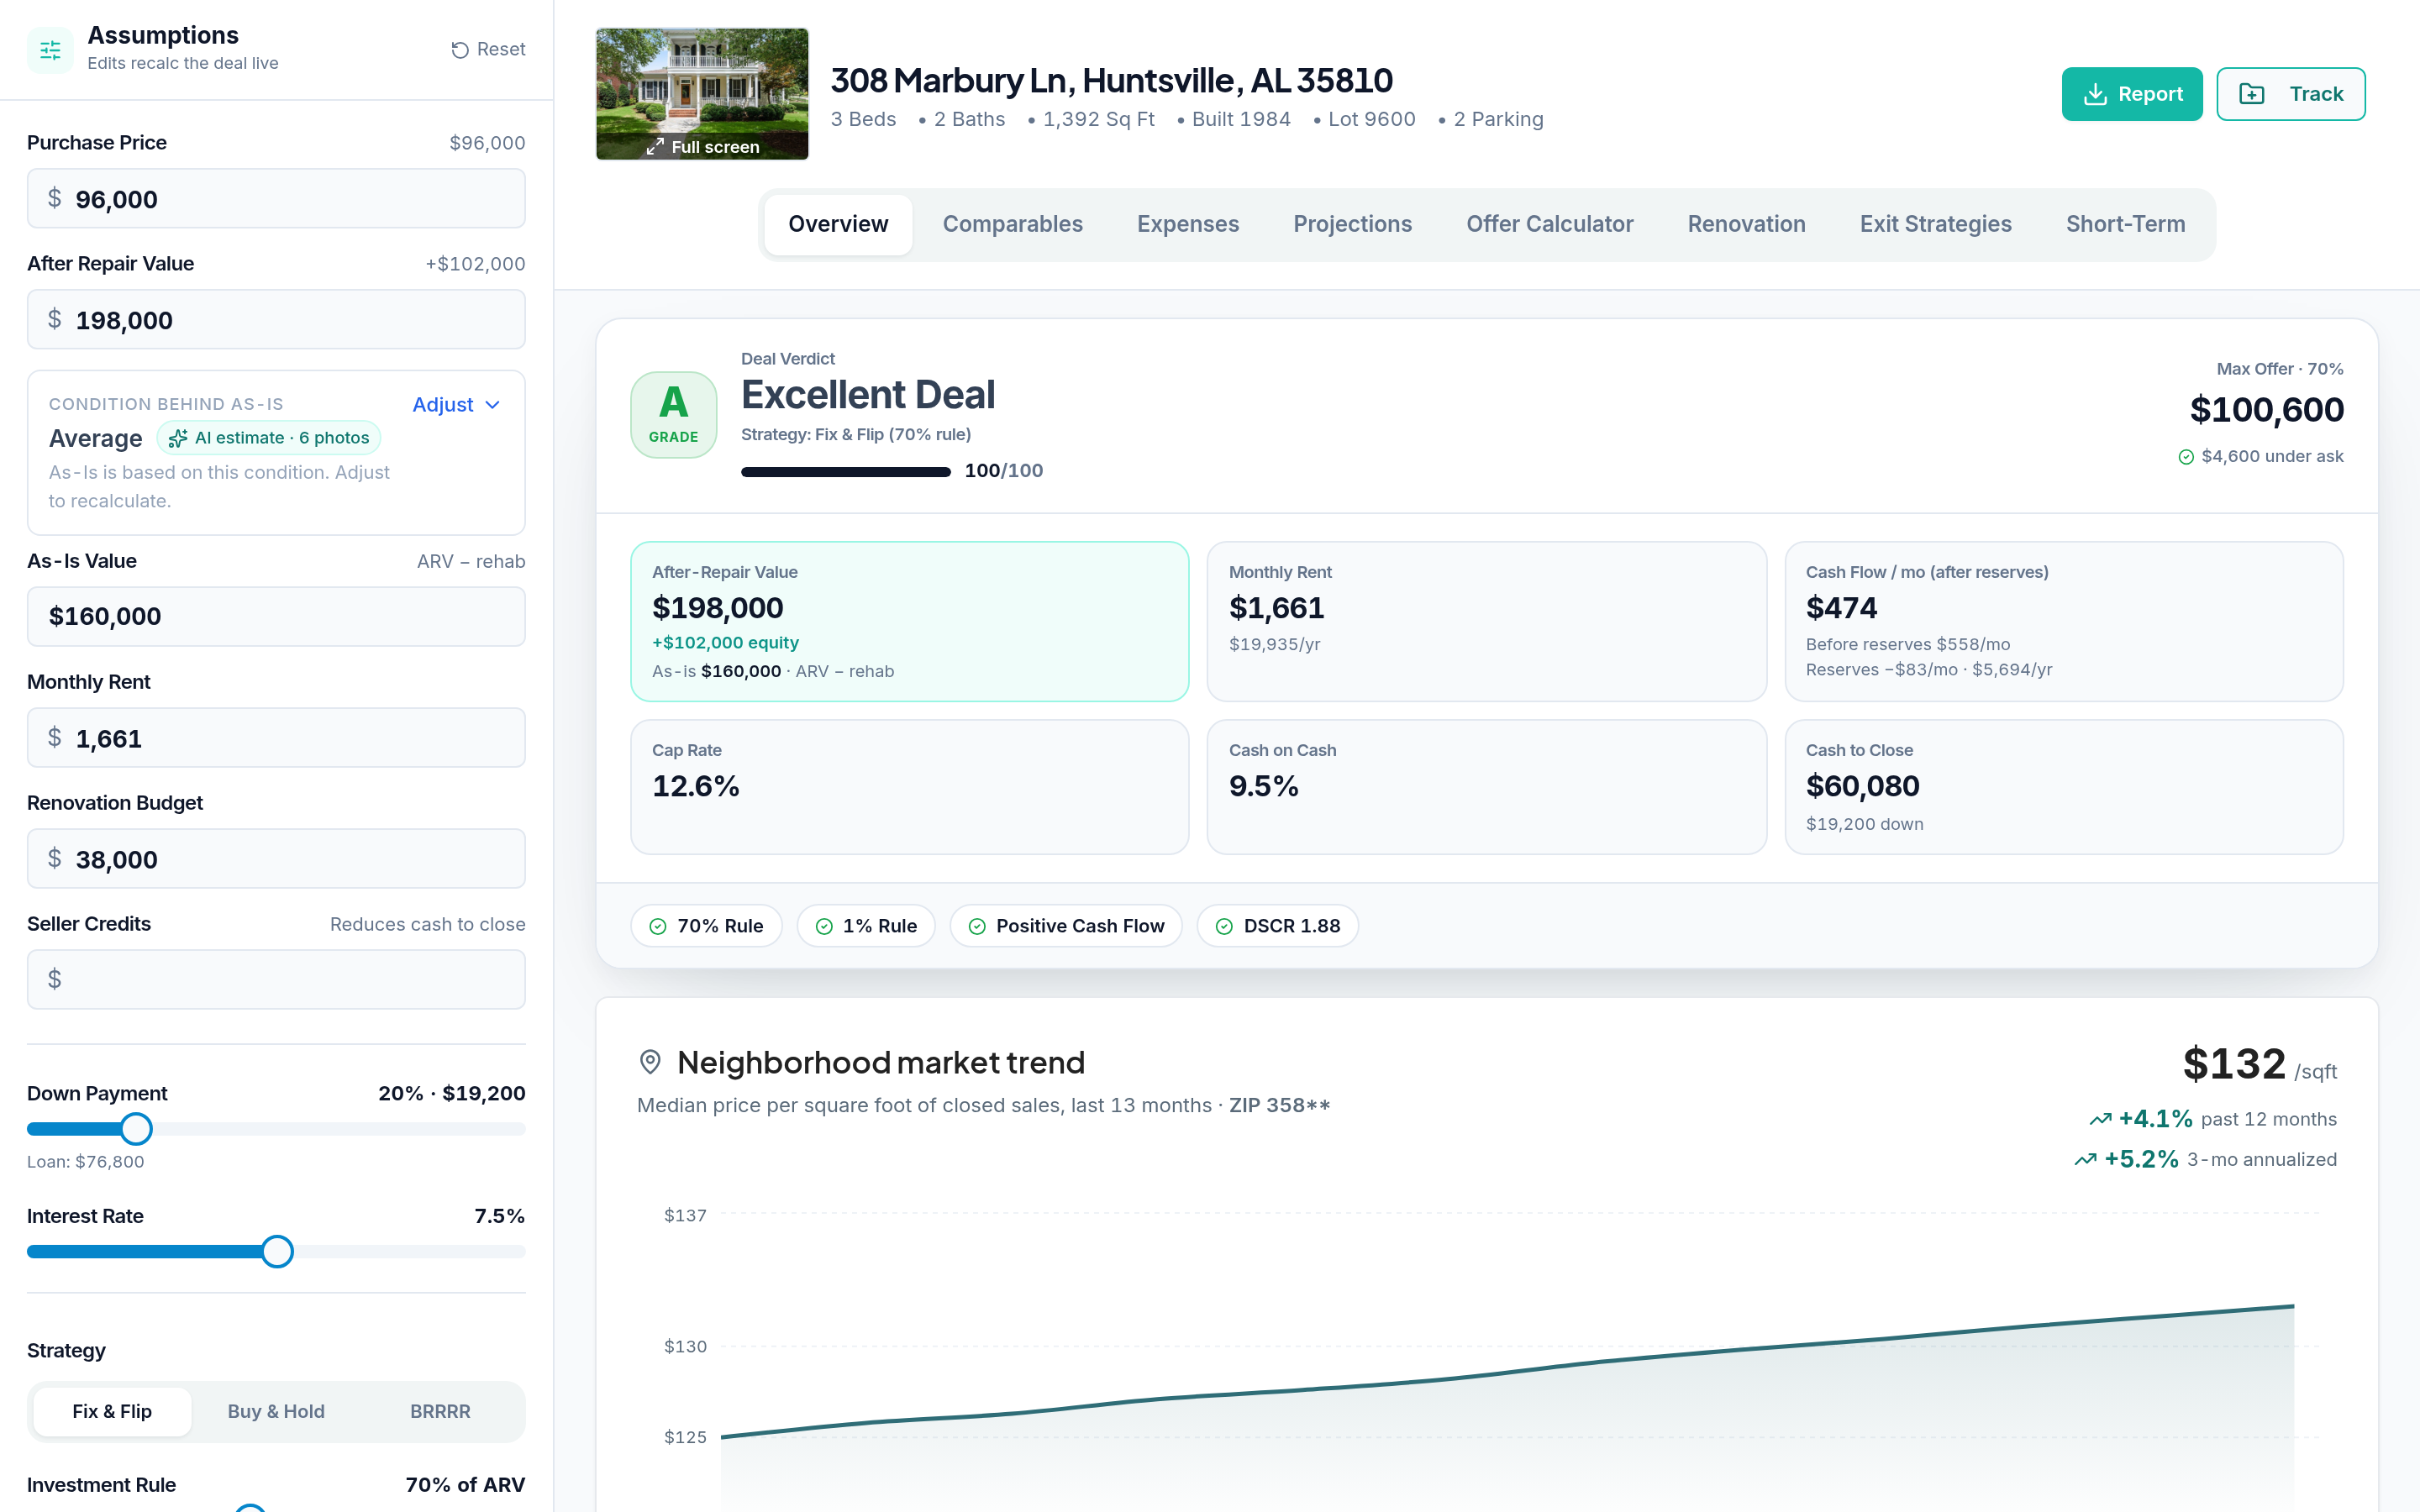Viewport: 2420px width, 1512px height.
Task: Click the Cash Flow / mo card
Action: (x=2063, y=622)
